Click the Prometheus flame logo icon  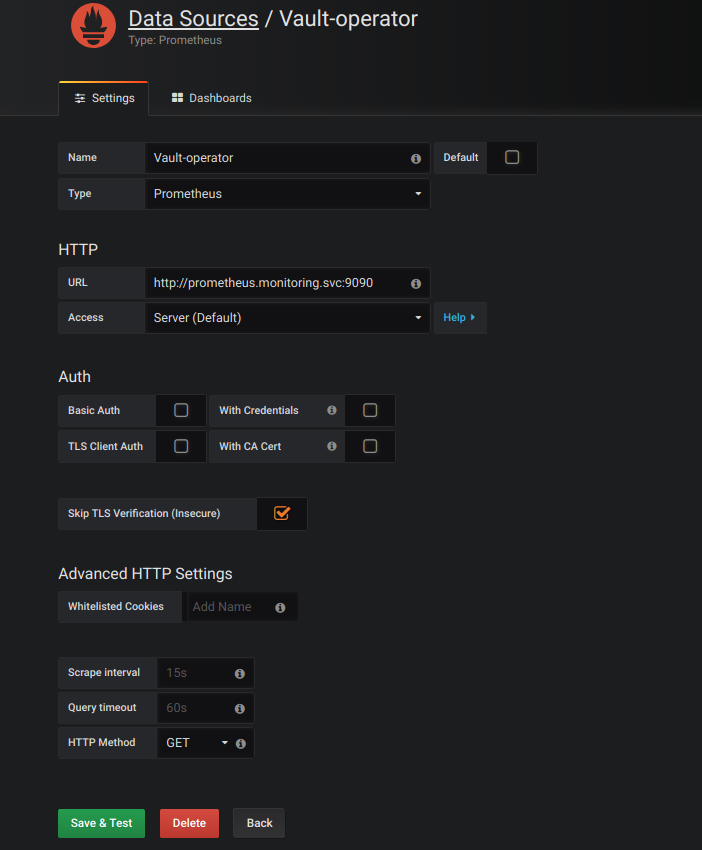(93, 26)
